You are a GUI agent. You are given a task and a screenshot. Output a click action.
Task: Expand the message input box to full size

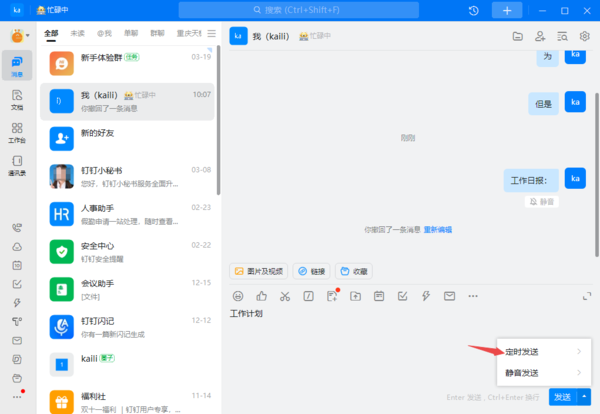pyautogui.click(x=585, y=296)
